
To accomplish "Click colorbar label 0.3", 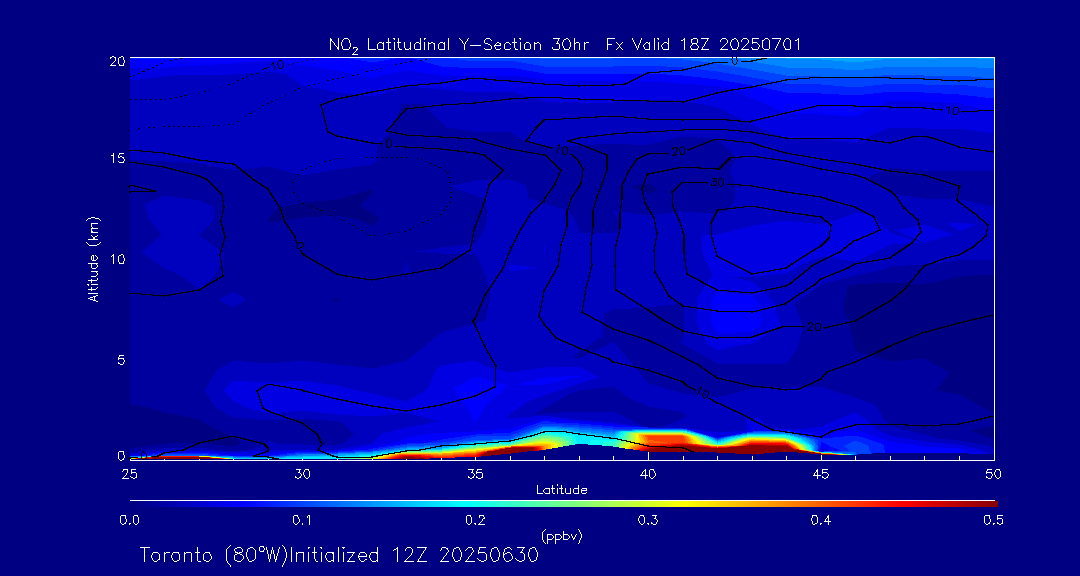I will tap(648, 521).
